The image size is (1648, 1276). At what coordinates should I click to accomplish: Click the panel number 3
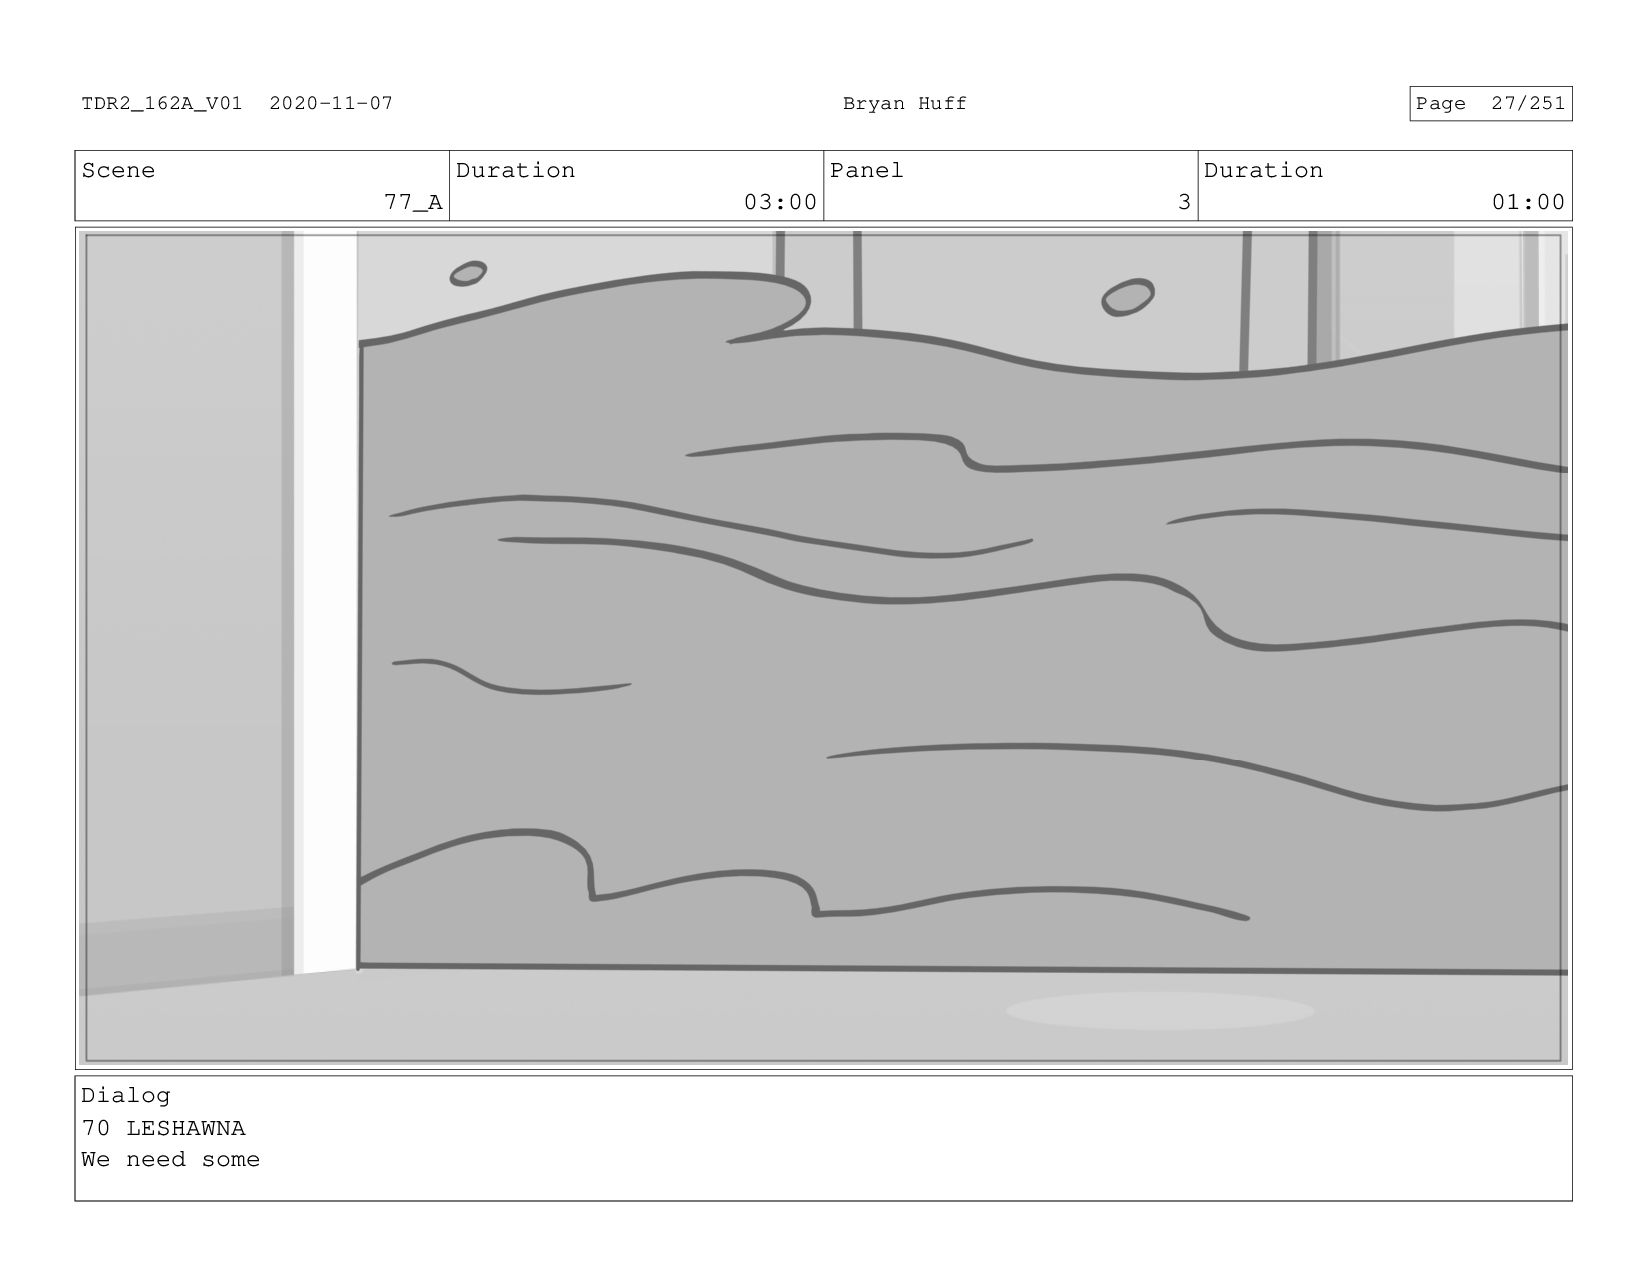click(1184, 202)
